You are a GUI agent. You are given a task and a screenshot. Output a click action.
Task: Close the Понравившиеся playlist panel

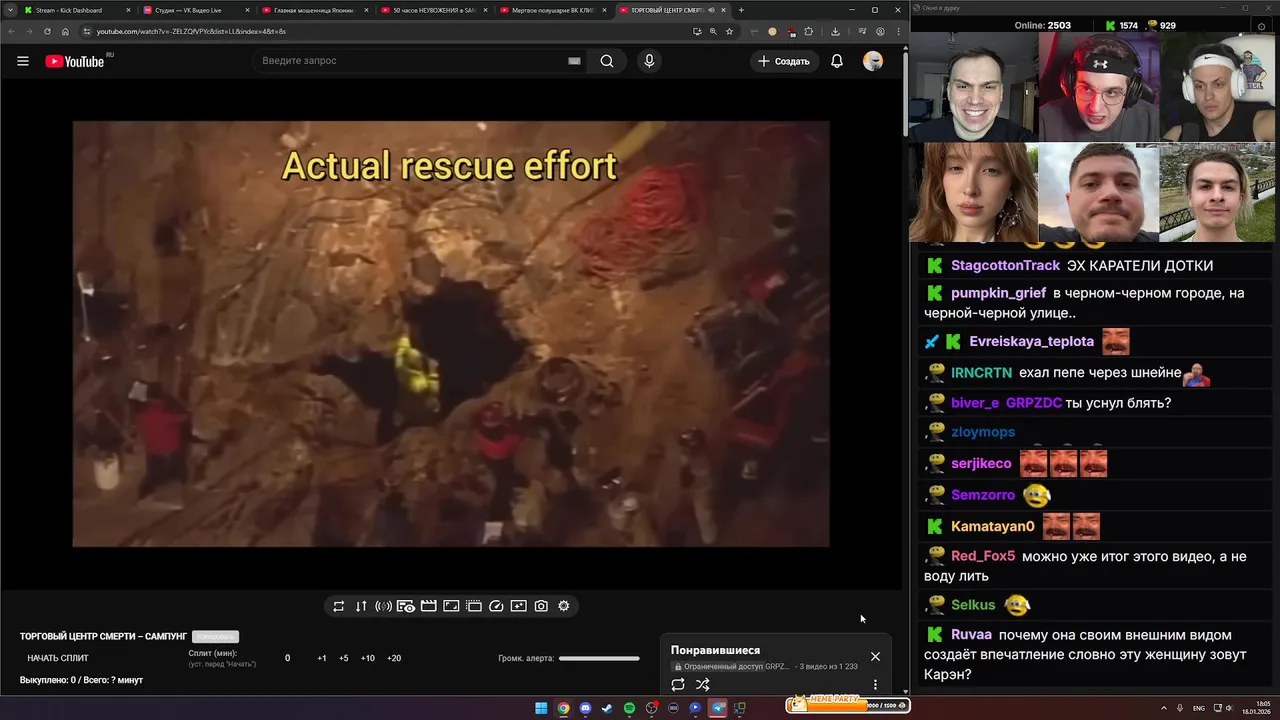(x=875, y=657)
